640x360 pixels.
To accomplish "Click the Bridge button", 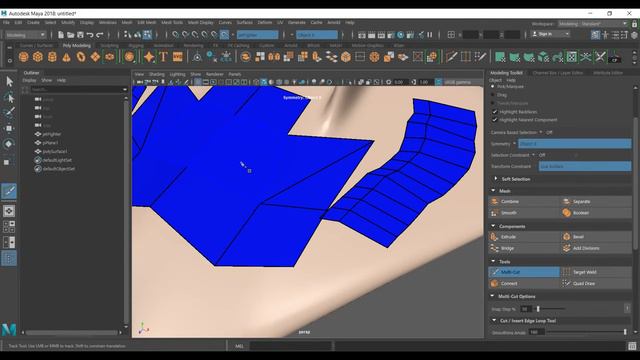I will 524,248.
